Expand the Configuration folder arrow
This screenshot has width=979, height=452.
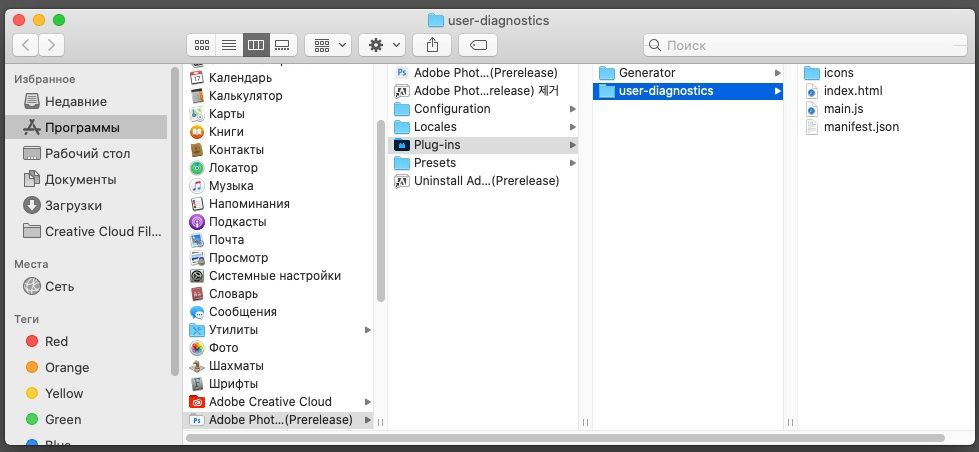tap(573, 109)
